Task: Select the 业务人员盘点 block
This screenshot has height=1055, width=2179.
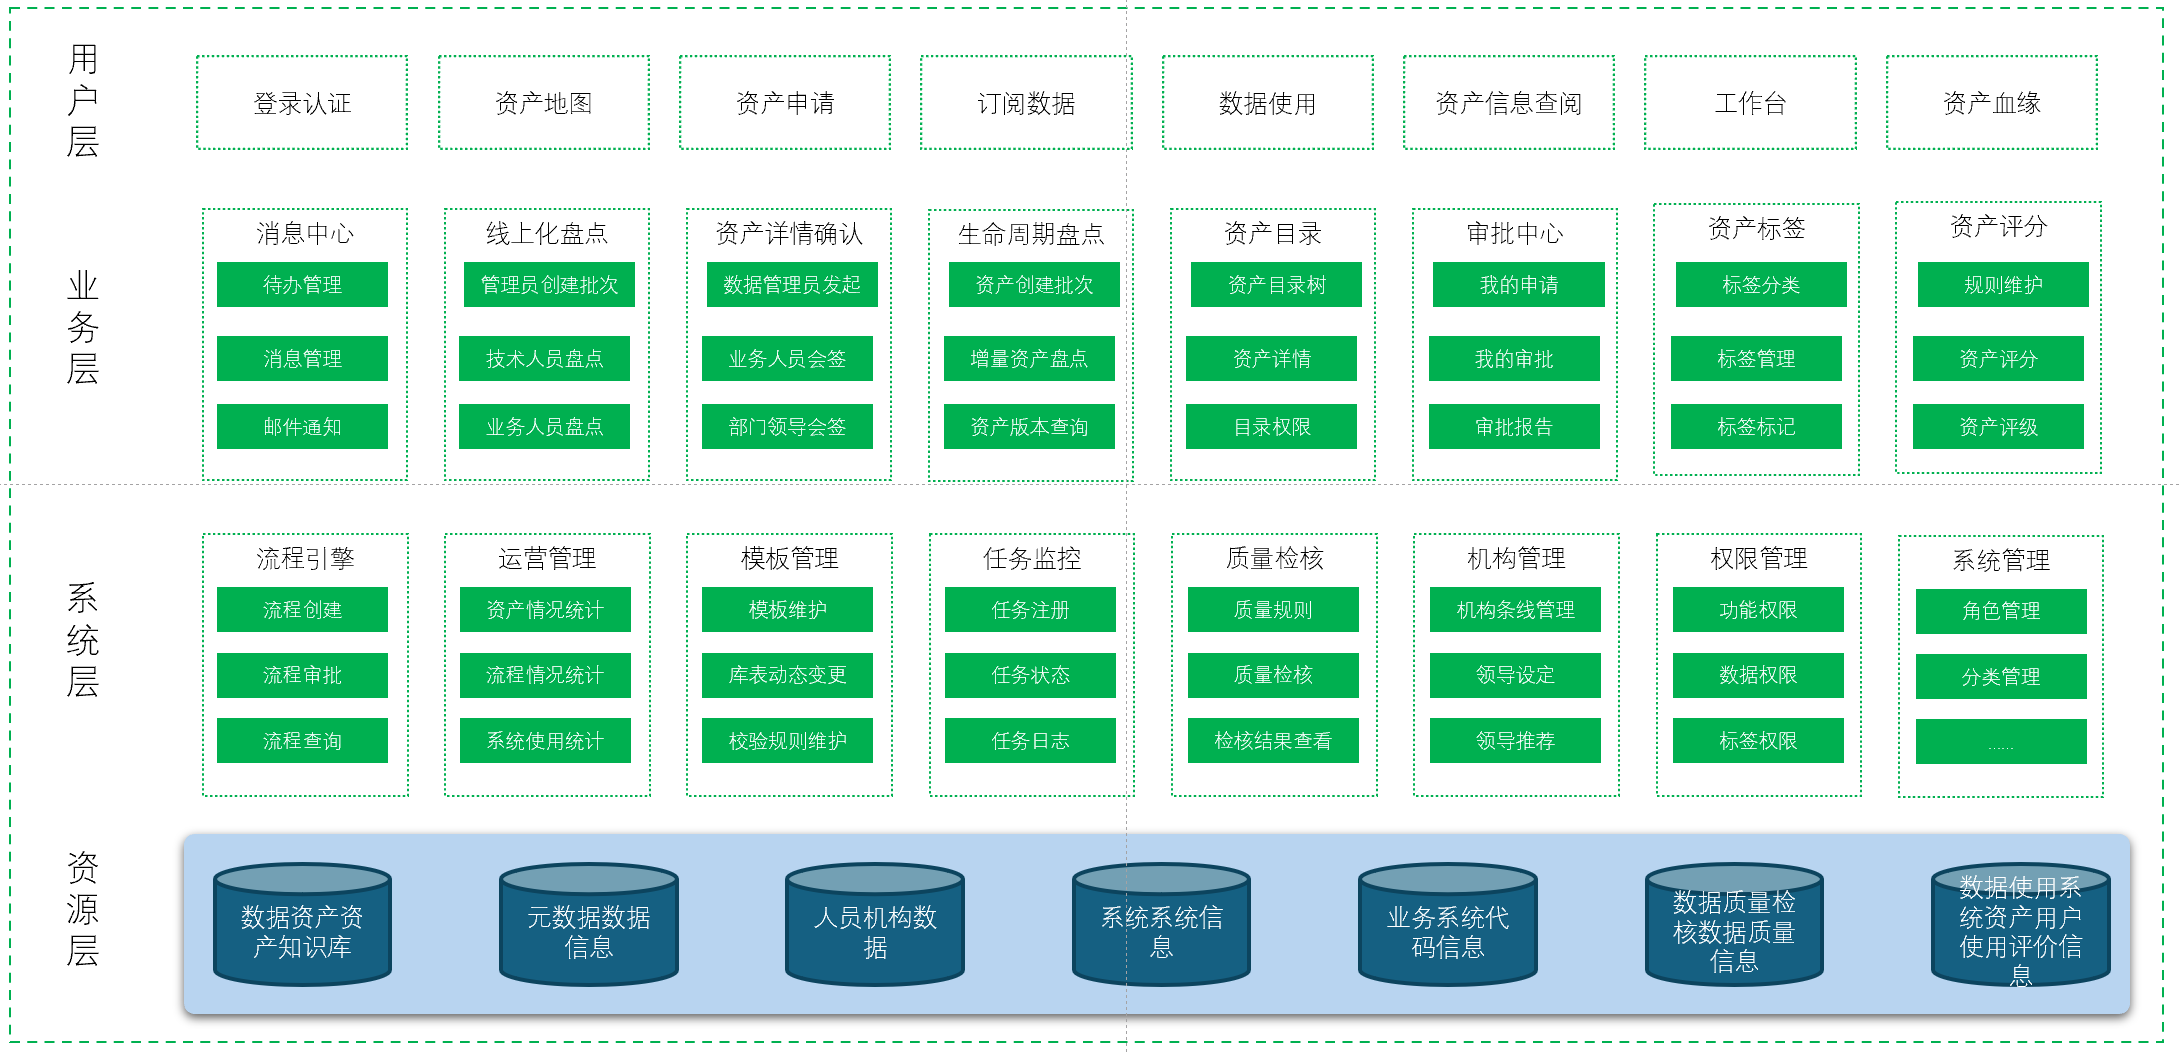Action: [x=544, y=427]
